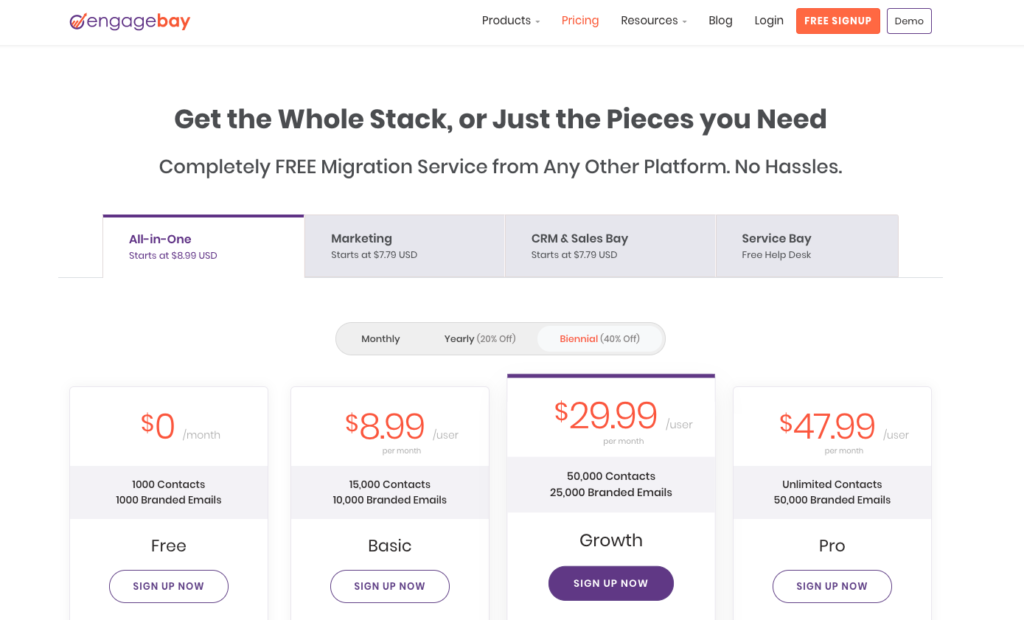
Task: Request a Demo from header
Action: pos(909,21)
